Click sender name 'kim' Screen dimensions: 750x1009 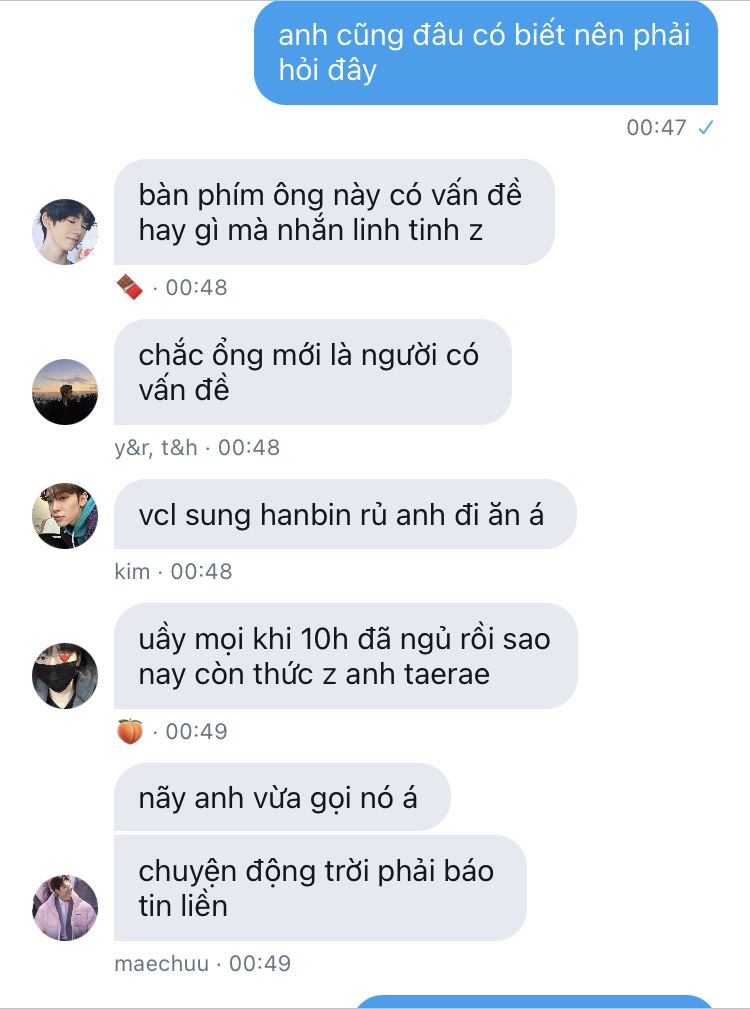(x=132, y=571)
